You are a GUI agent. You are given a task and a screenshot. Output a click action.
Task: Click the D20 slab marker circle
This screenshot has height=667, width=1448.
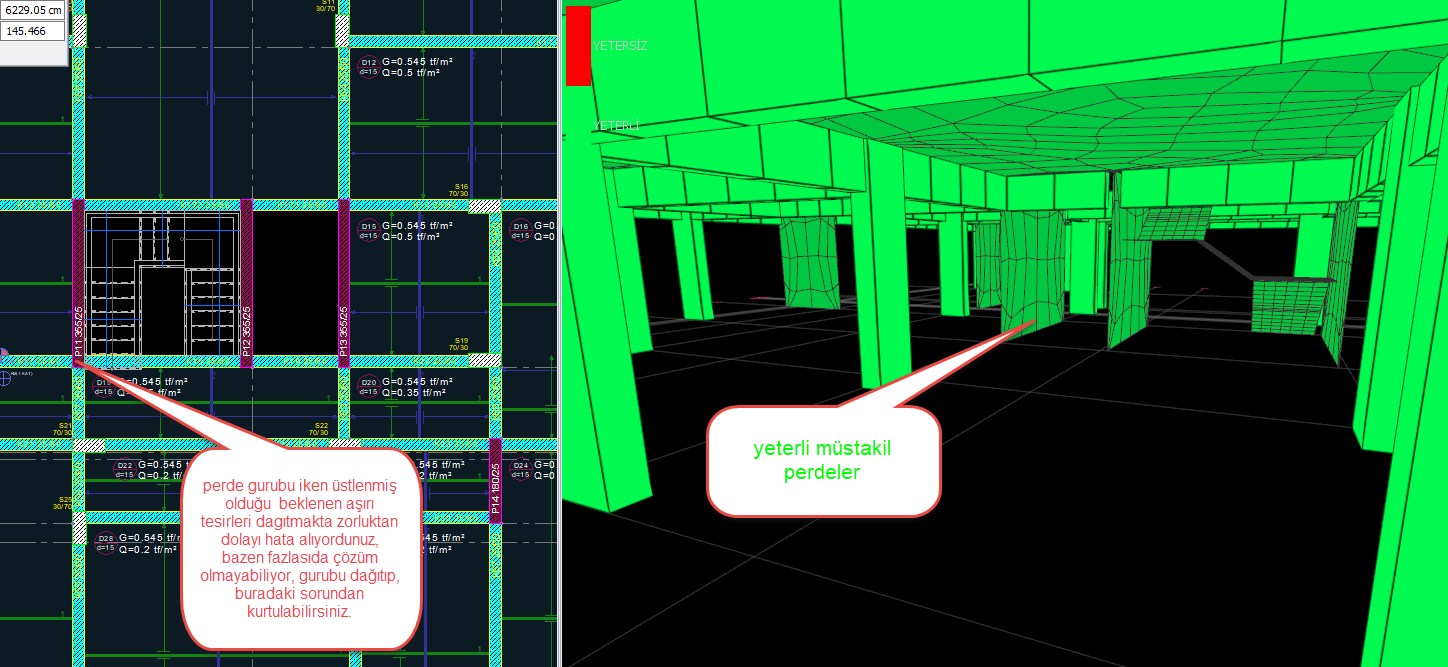pyautogui.click(x=368, y=386)
